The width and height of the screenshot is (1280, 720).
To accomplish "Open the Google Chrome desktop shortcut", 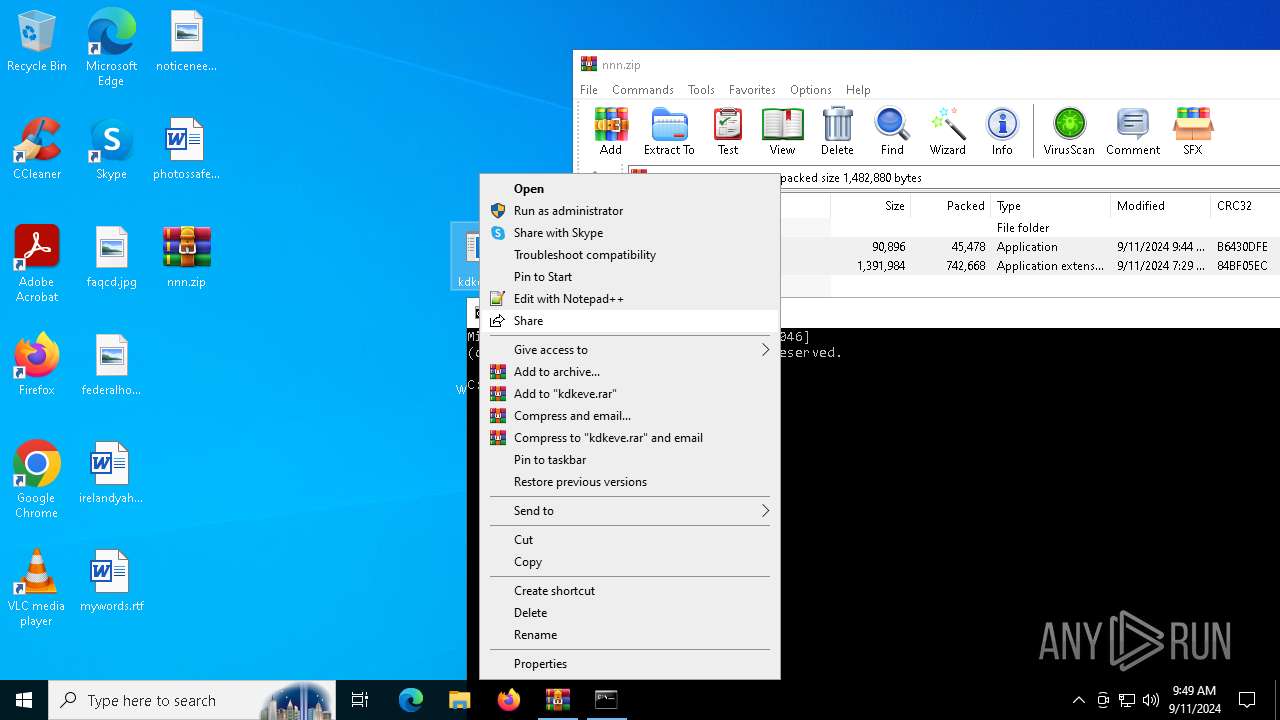I will click(x=37, y=480).
